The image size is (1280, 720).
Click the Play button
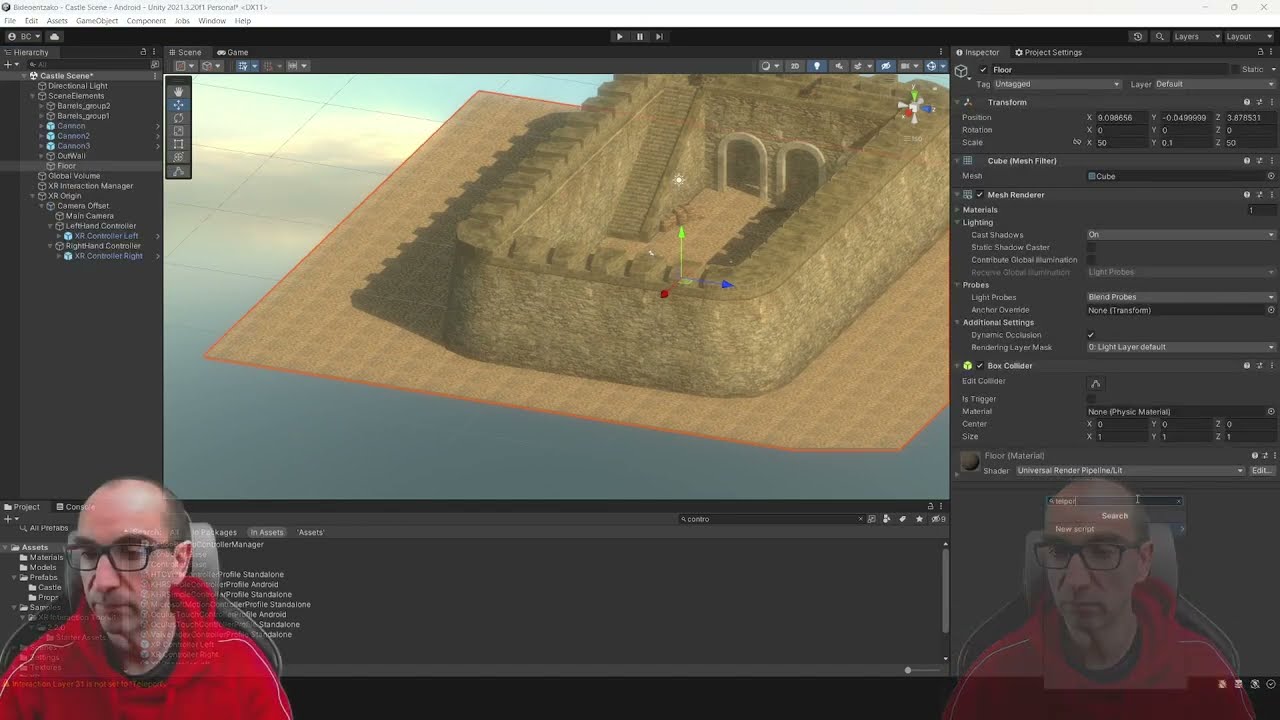(x=619, y=37)
